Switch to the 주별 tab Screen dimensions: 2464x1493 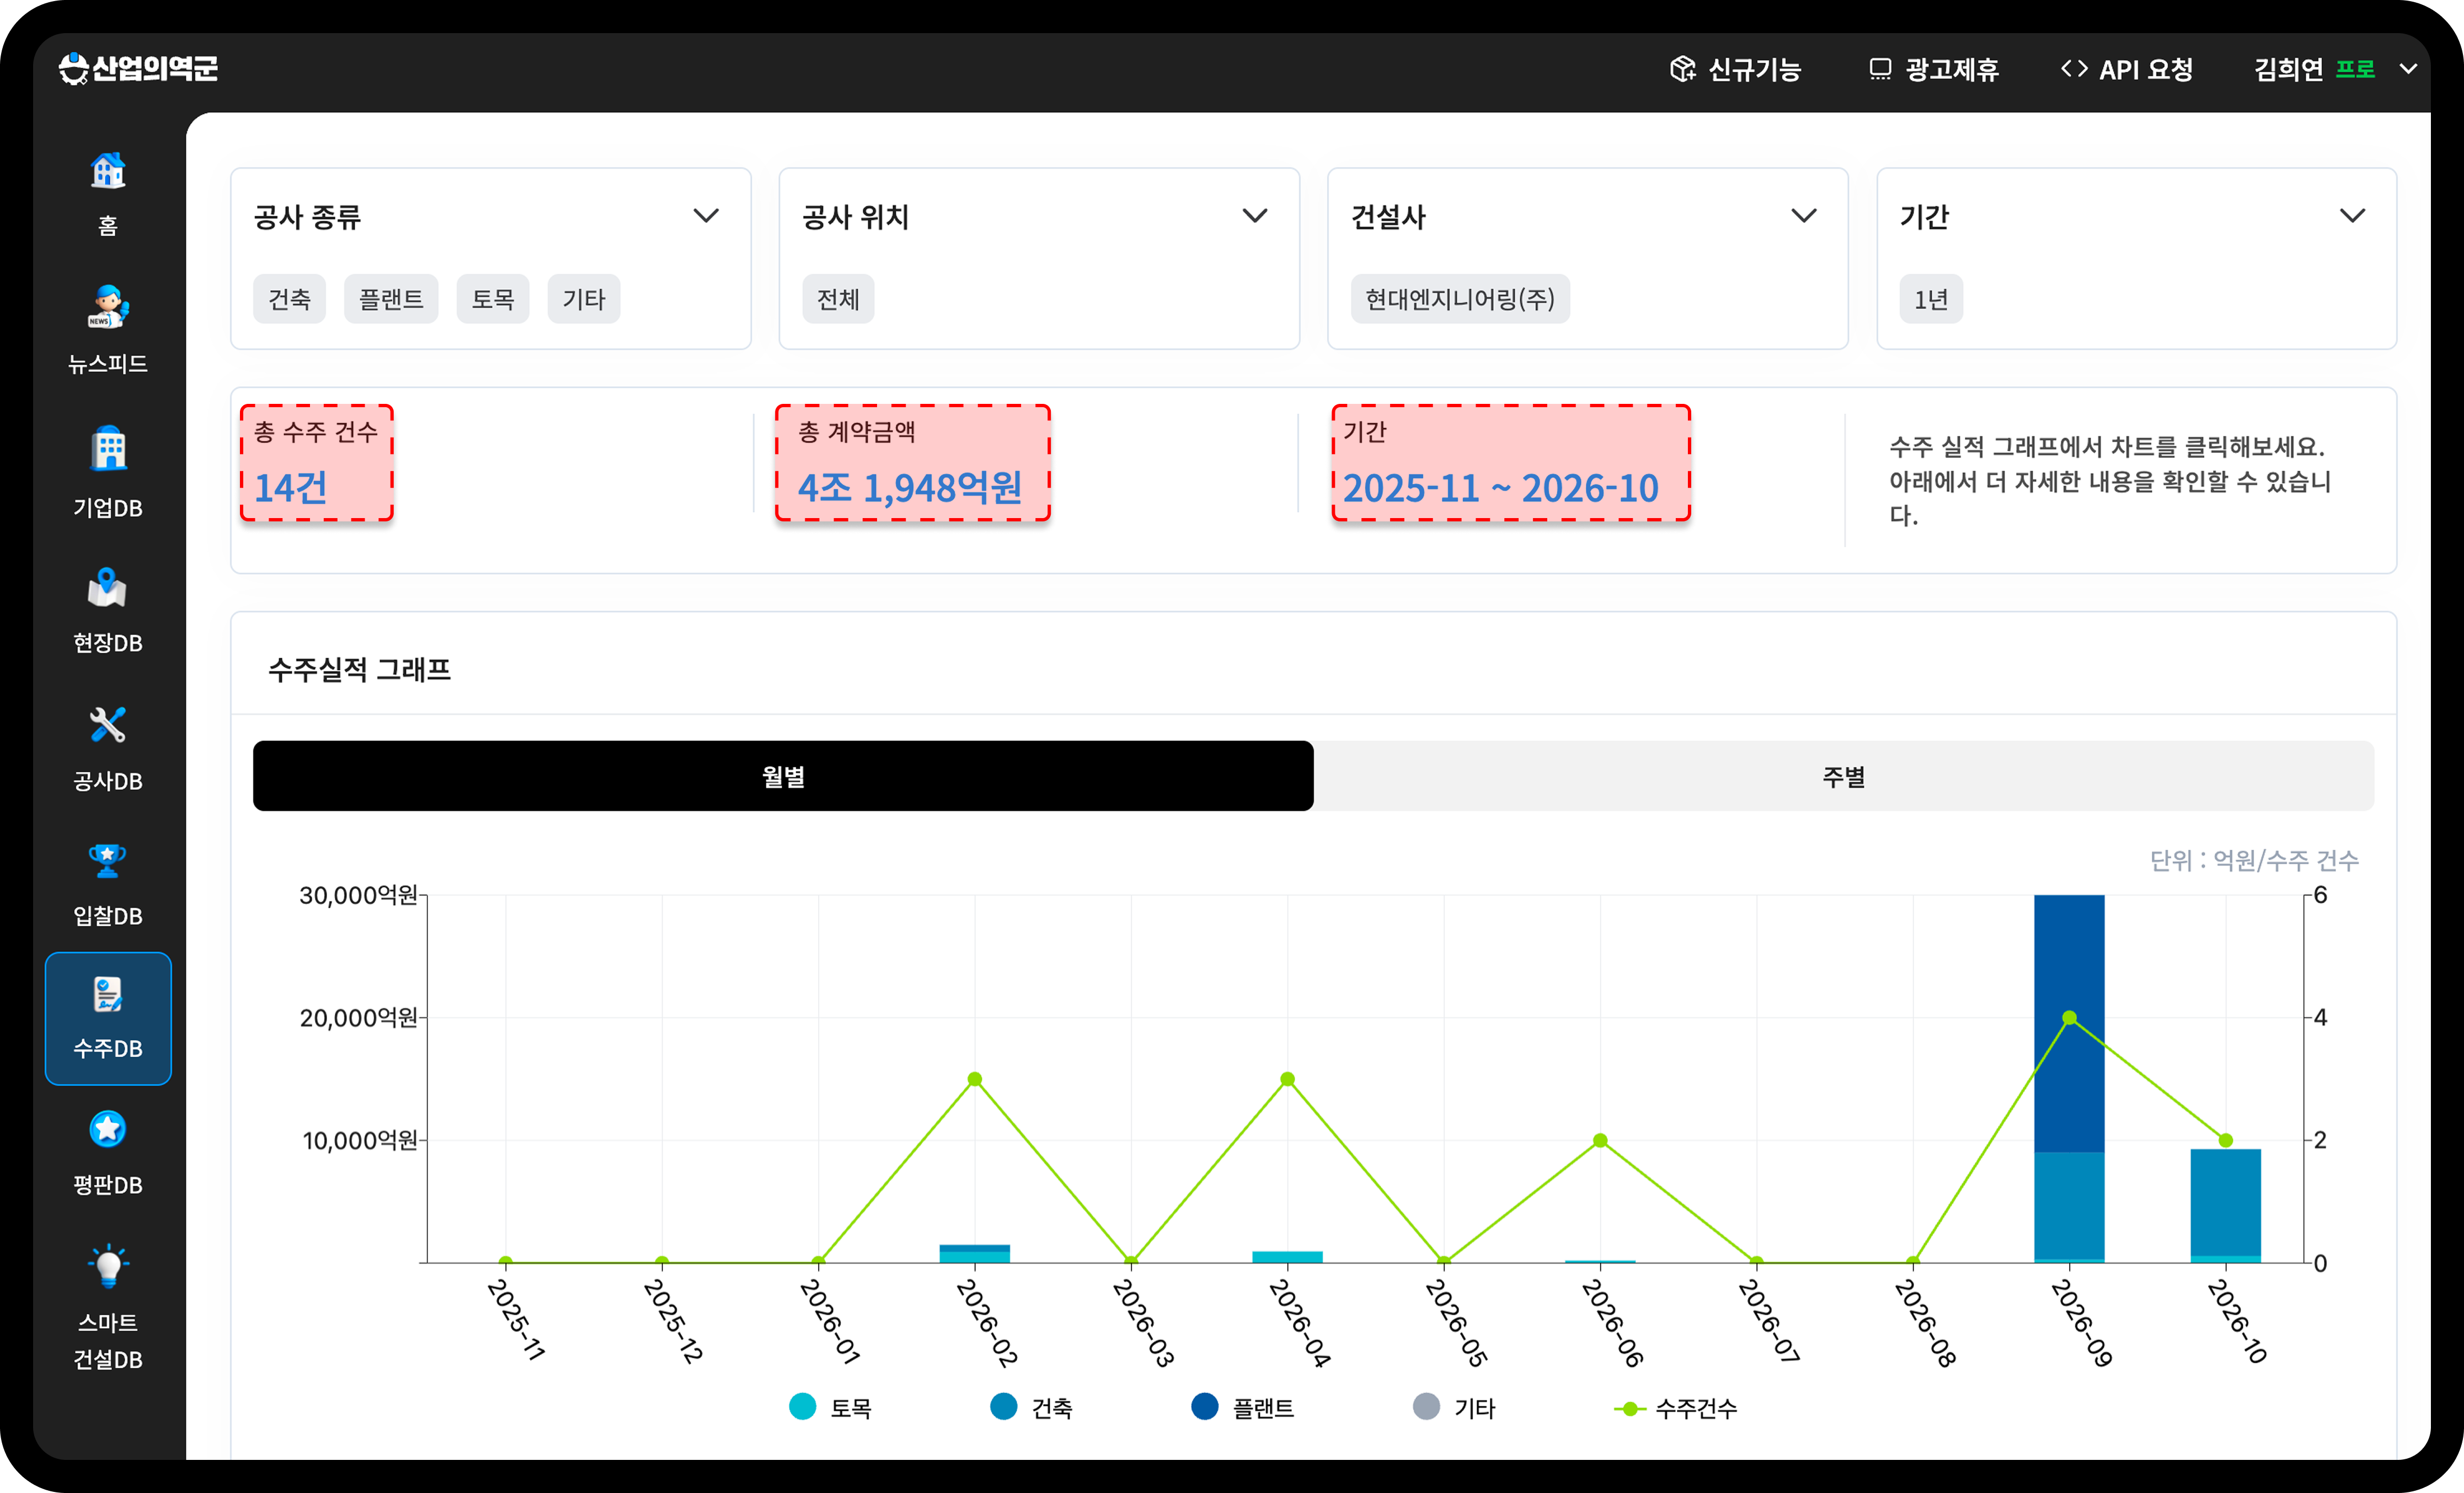click(x=1843, y=776)
